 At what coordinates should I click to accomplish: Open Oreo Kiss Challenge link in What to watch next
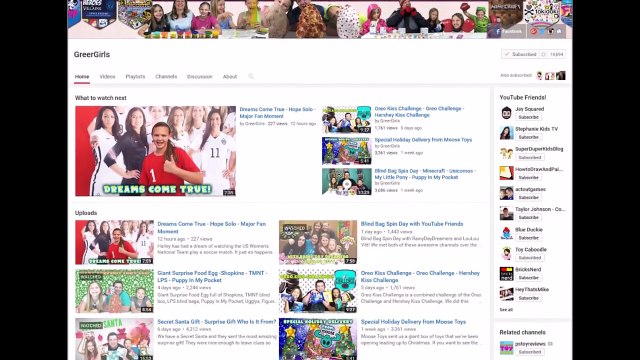(419, 112)
